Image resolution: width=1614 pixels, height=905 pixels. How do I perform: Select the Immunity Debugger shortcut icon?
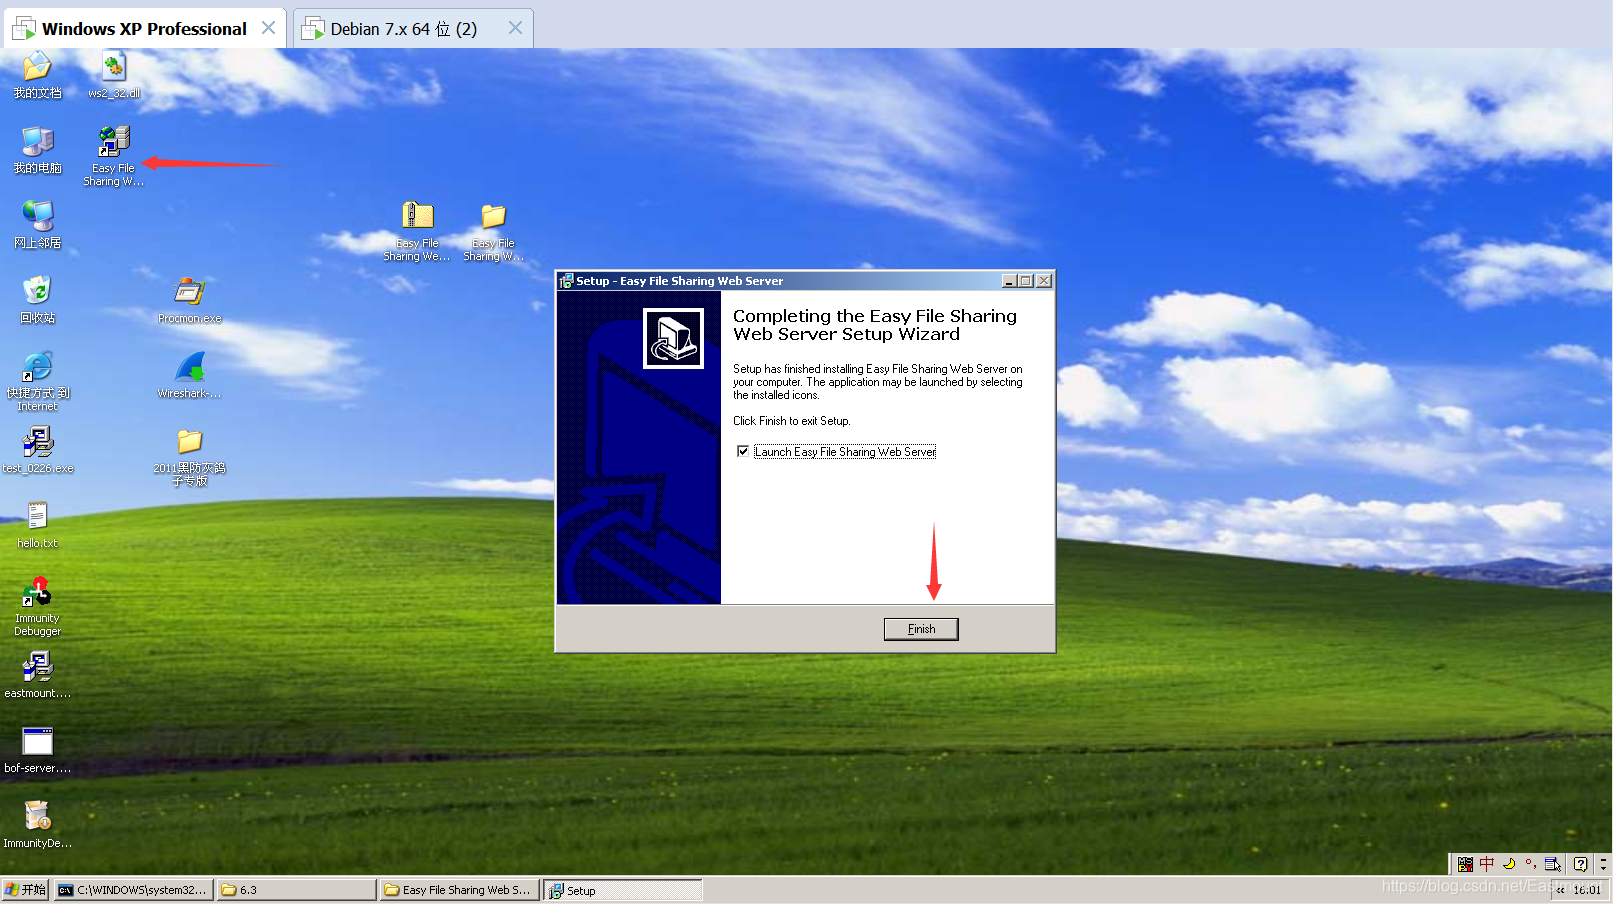[37, 606]
